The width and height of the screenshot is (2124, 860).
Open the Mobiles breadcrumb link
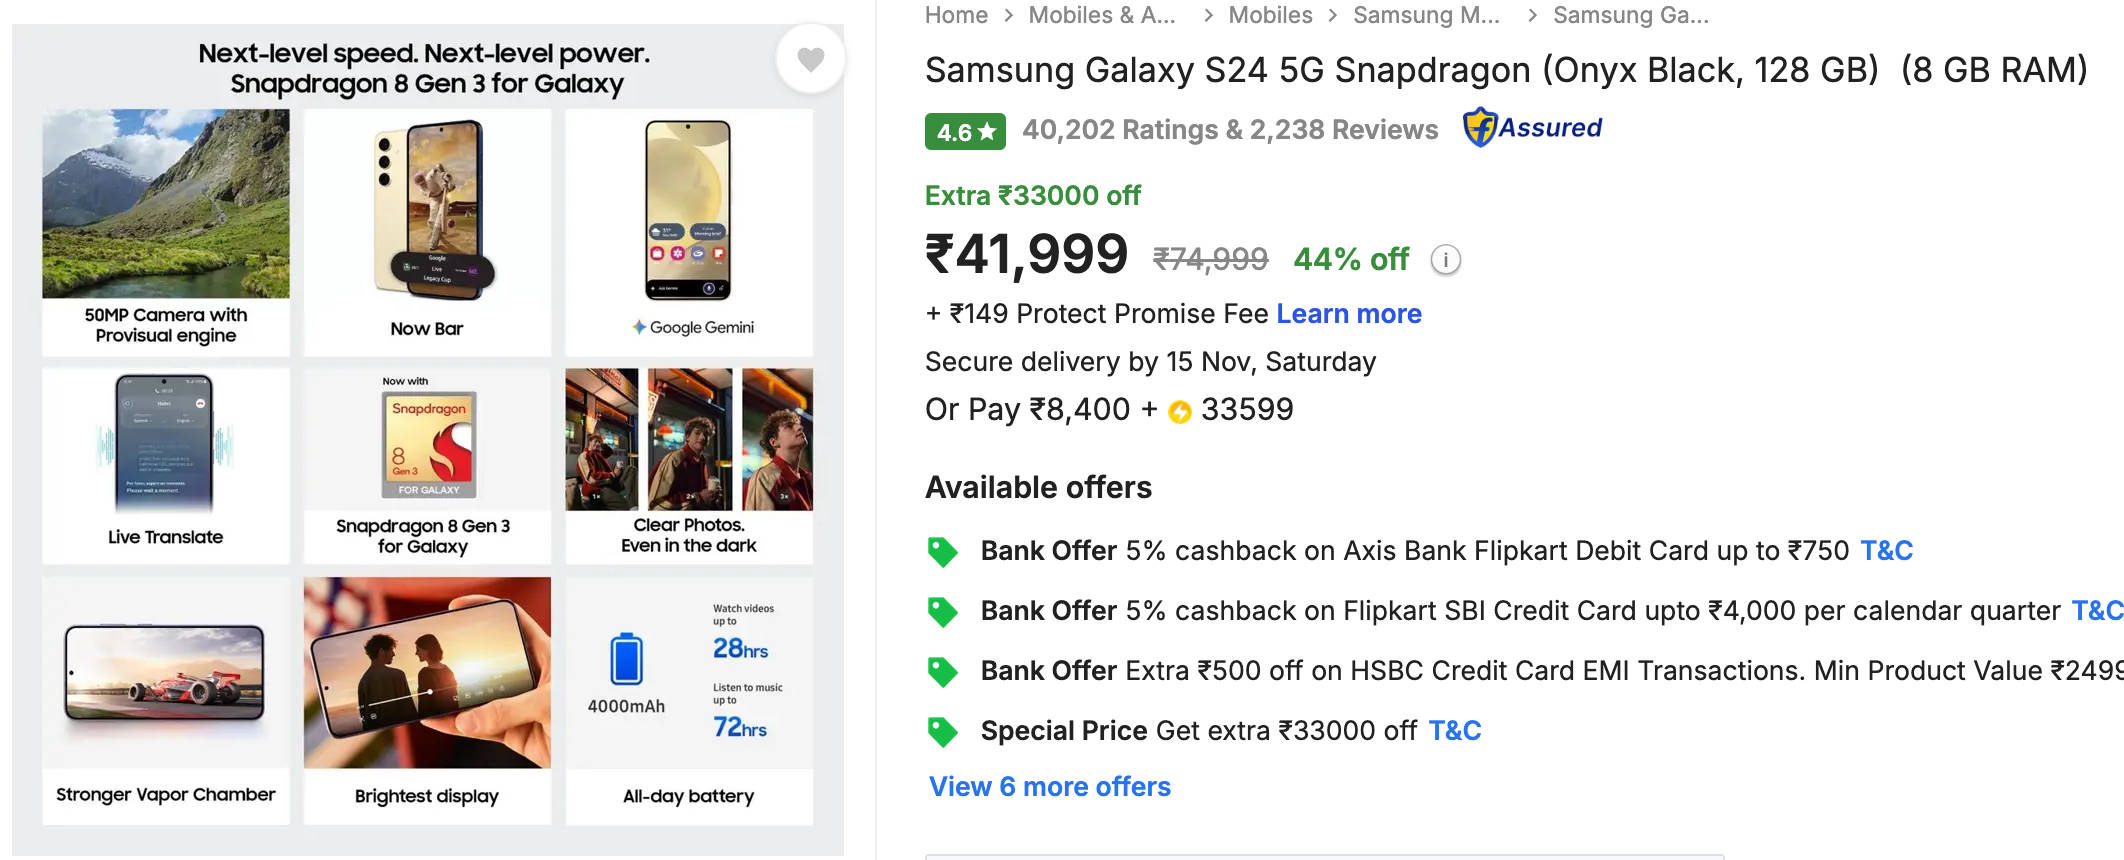coord(1270,15)
